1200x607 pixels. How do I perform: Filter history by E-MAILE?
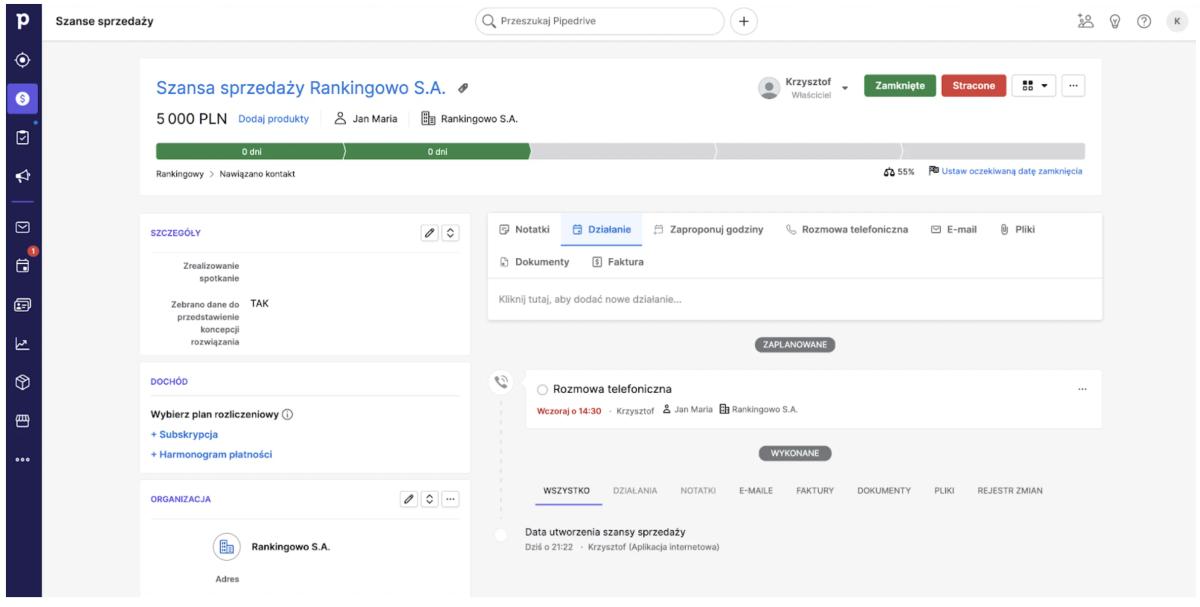click(x=756, y=490)
